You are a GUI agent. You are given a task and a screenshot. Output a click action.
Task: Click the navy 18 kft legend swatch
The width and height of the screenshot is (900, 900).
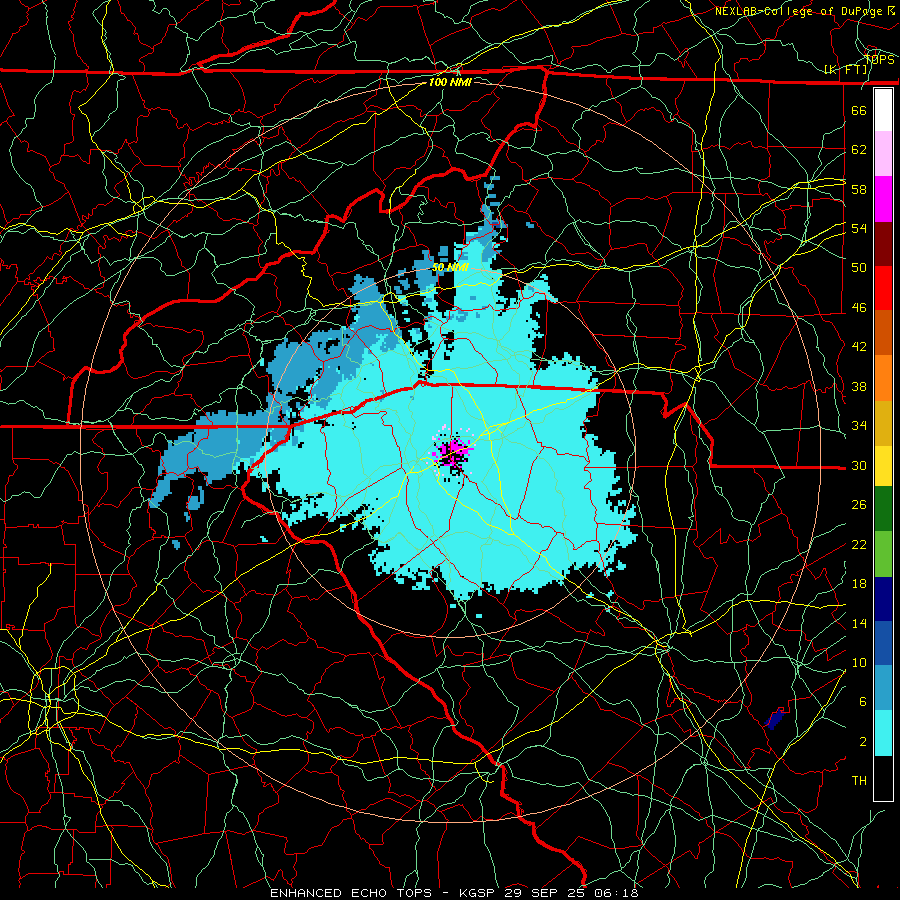(883, 599)
